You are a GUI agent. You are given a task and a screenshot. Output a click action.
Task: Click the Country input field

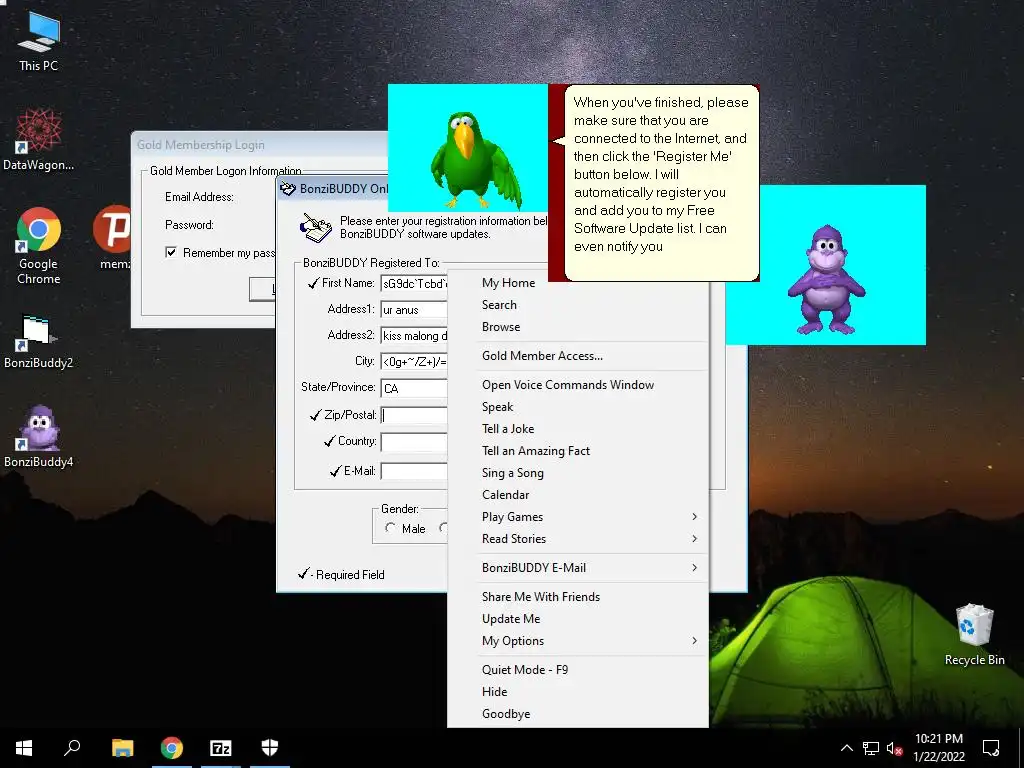(x=414, y=442)
